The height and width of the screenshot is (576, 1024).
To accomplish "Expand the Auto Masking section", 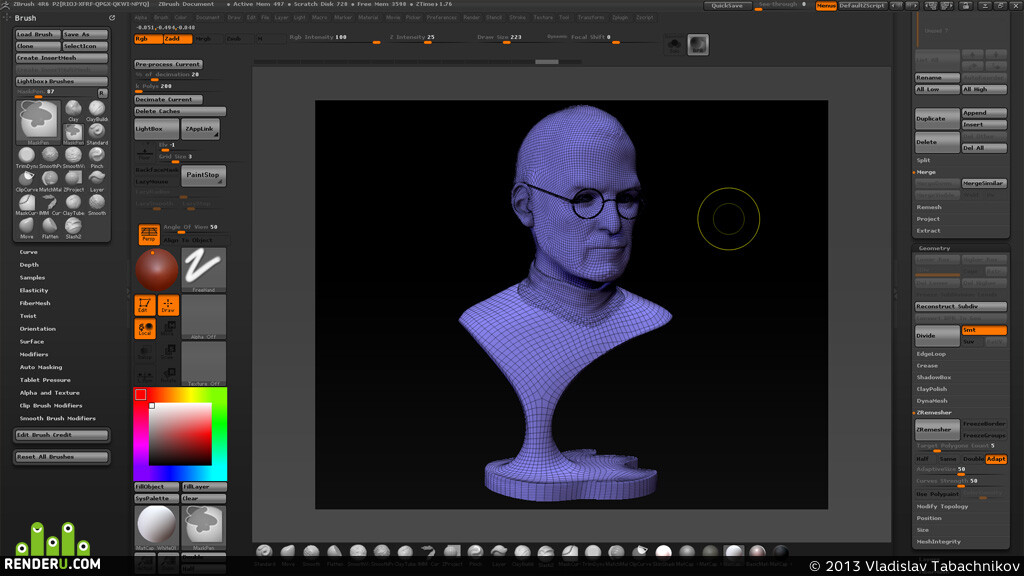I will click(x=40, y=367).
